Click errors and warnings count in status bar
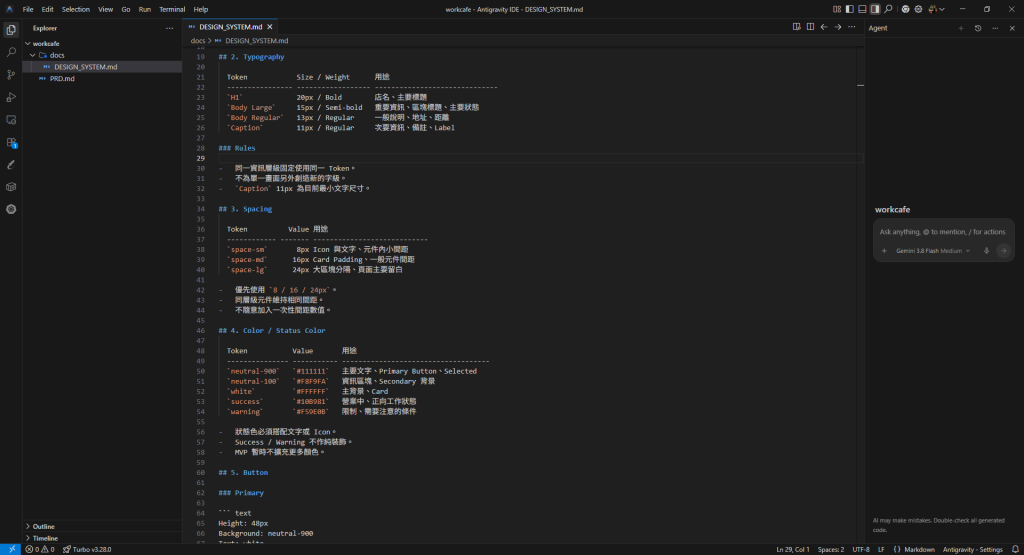 40,550
